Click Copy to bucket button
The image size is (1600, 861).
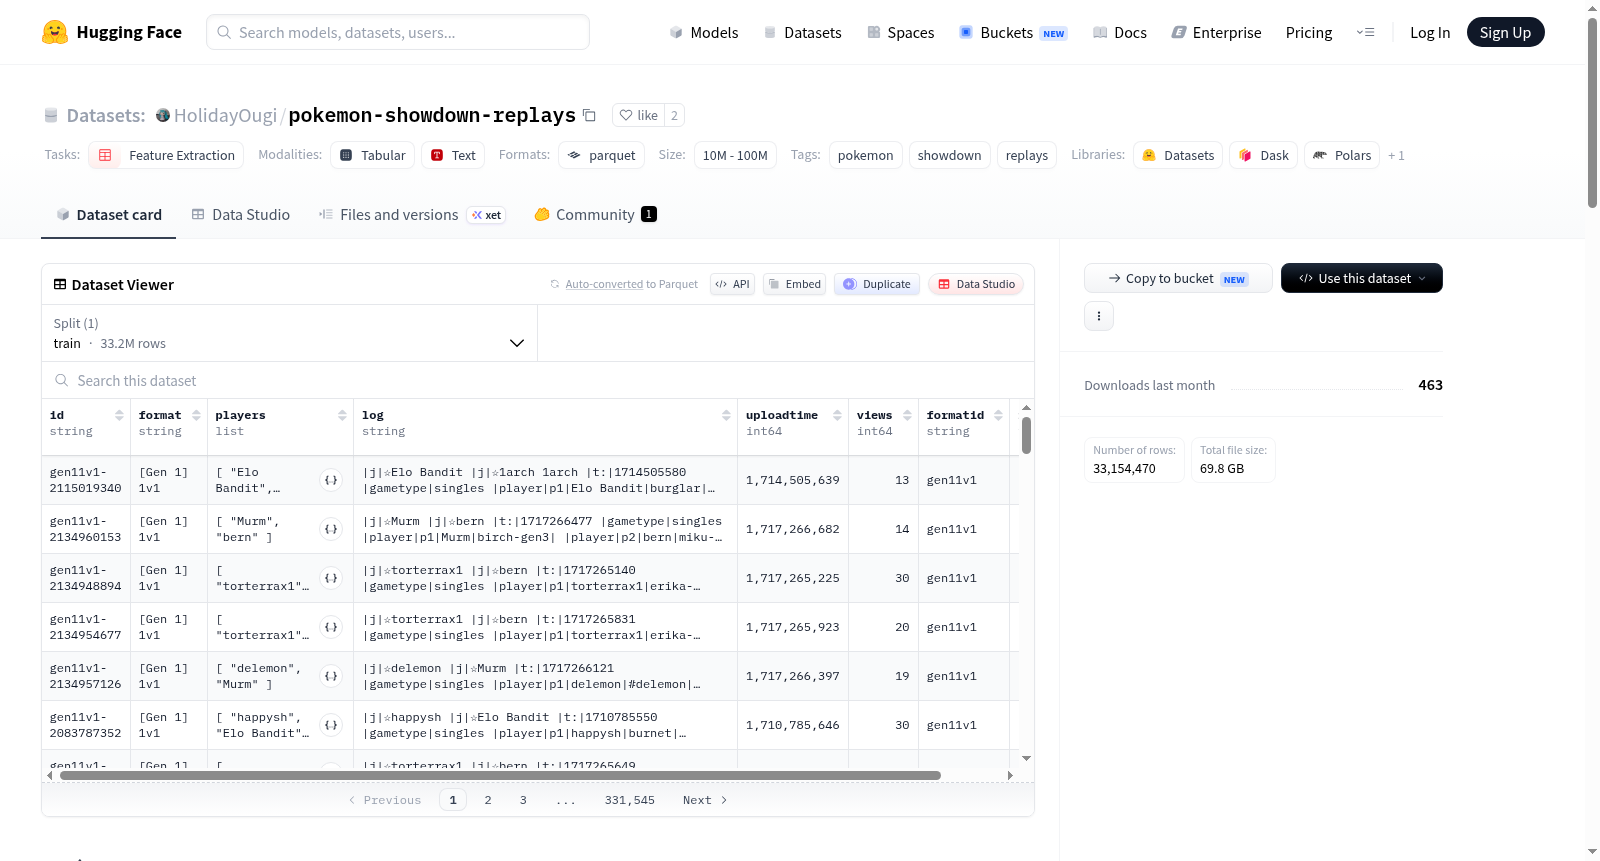point(1178,278)
